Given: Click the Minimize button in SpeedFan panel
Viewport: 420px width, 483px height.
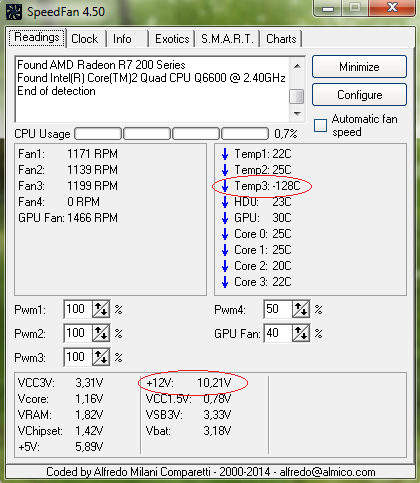Looking at the screenshot, I should click(359, 67).
